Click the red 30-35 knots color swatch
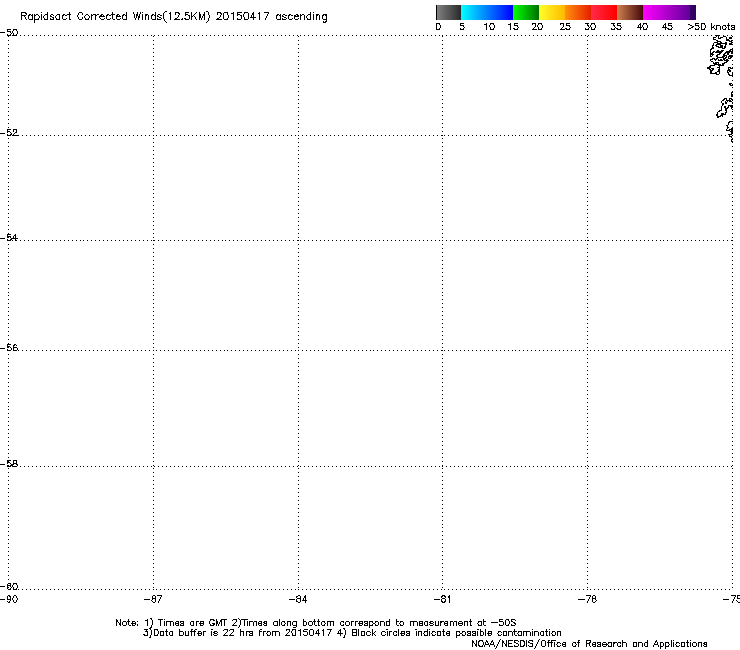This screenshot has height=650, width=740. 604,12
